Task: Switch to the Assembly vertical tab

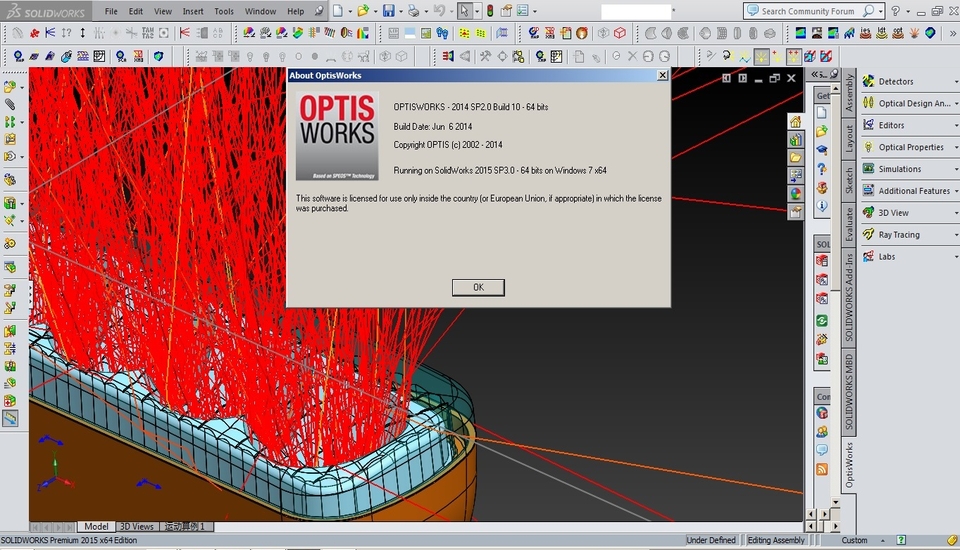Action: click(x=849, y=92)
